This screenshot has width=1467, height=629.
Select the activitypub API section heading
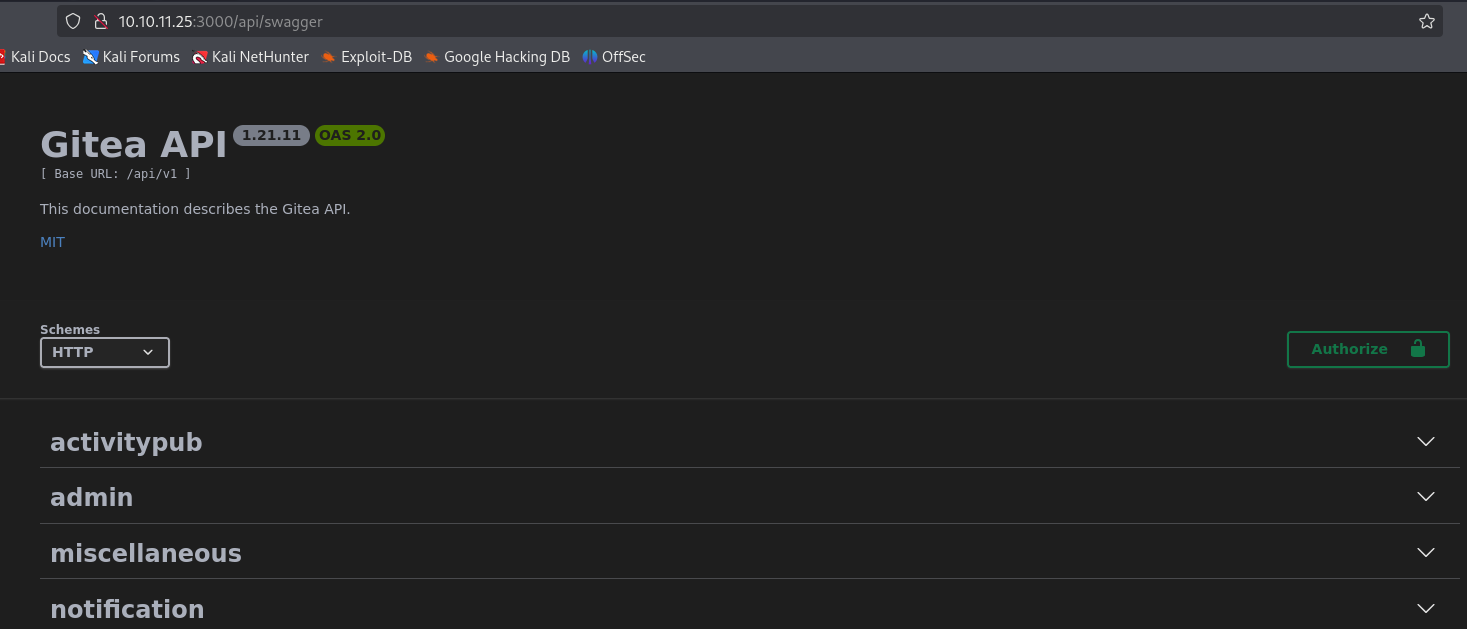126,442
